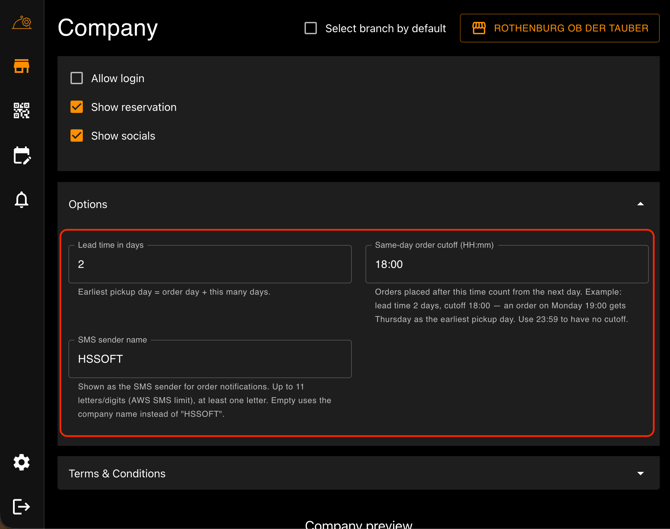Open the Company store icon in sidebar

22,66
